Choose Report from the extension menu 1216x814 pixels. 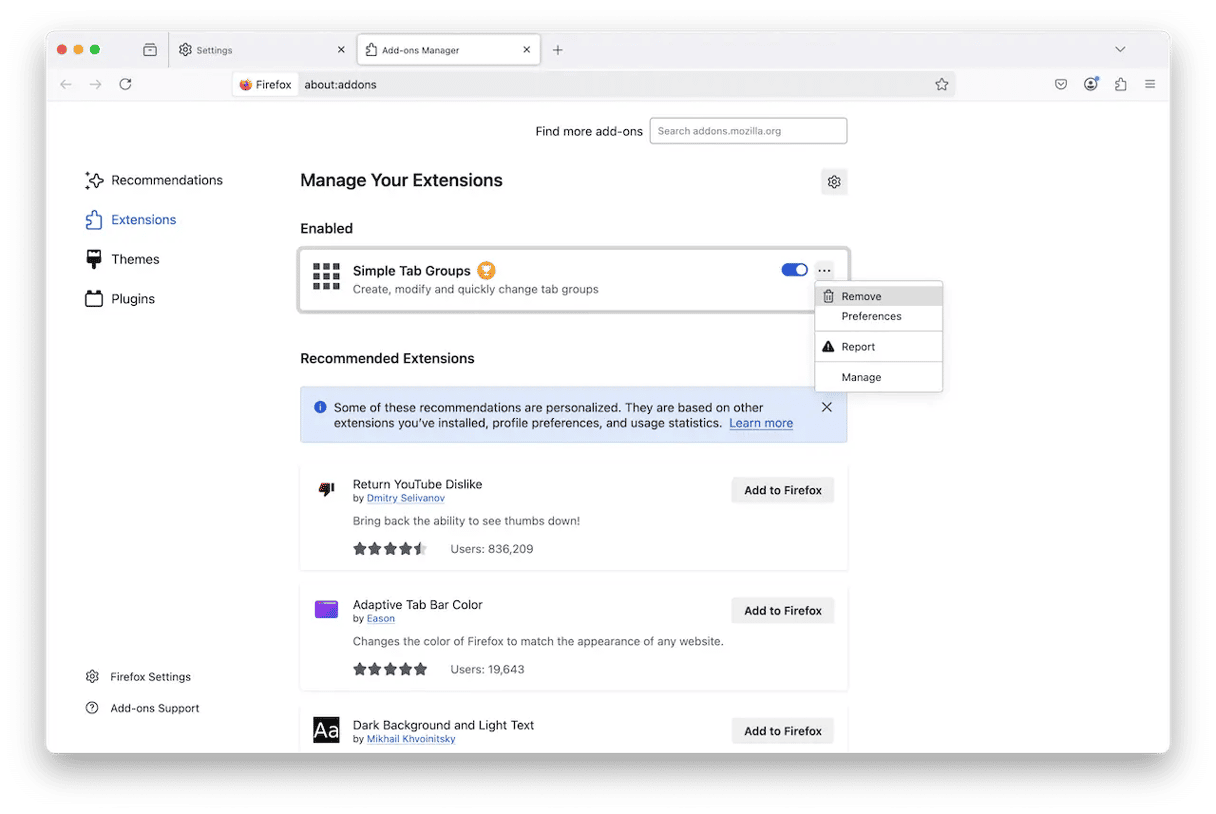pos(879,347)
